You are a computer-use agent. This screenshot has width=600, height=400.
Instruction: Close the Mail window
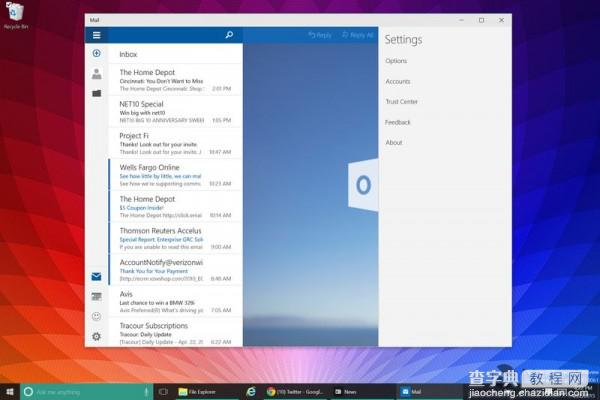501,20
